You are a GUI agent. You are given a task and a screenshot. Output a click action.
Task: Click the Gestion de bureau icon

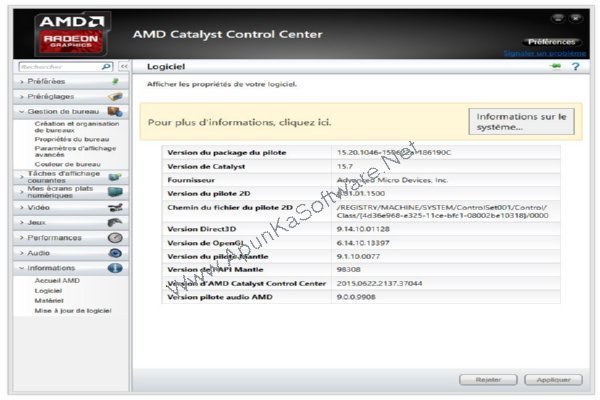(115, 112)
